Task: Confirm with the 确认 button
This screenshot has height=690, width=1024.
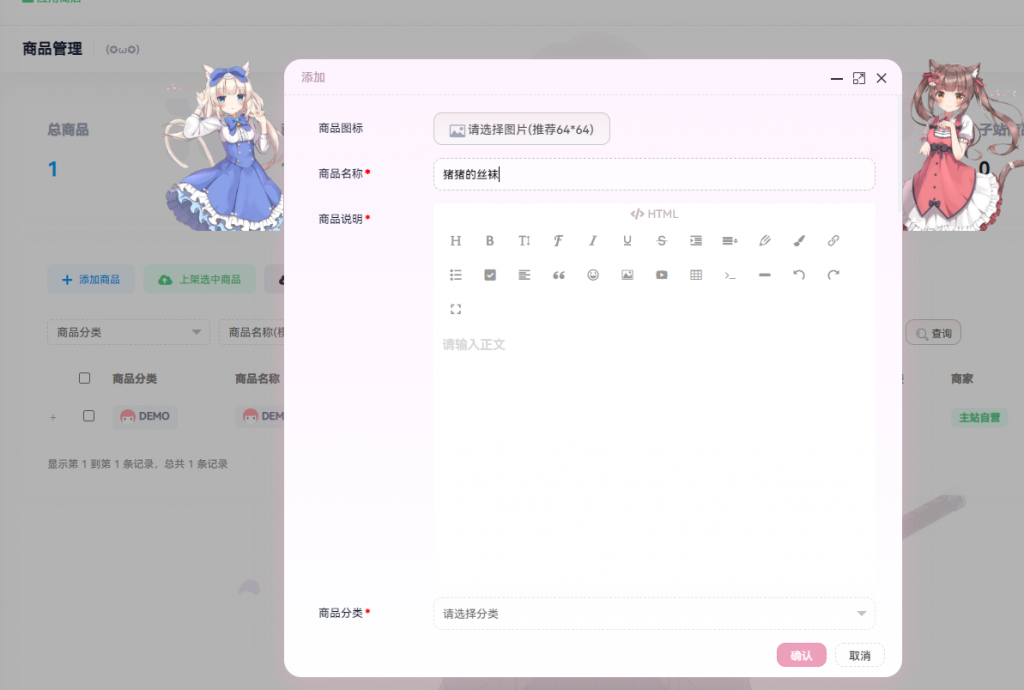Action: tap(801, 655)
